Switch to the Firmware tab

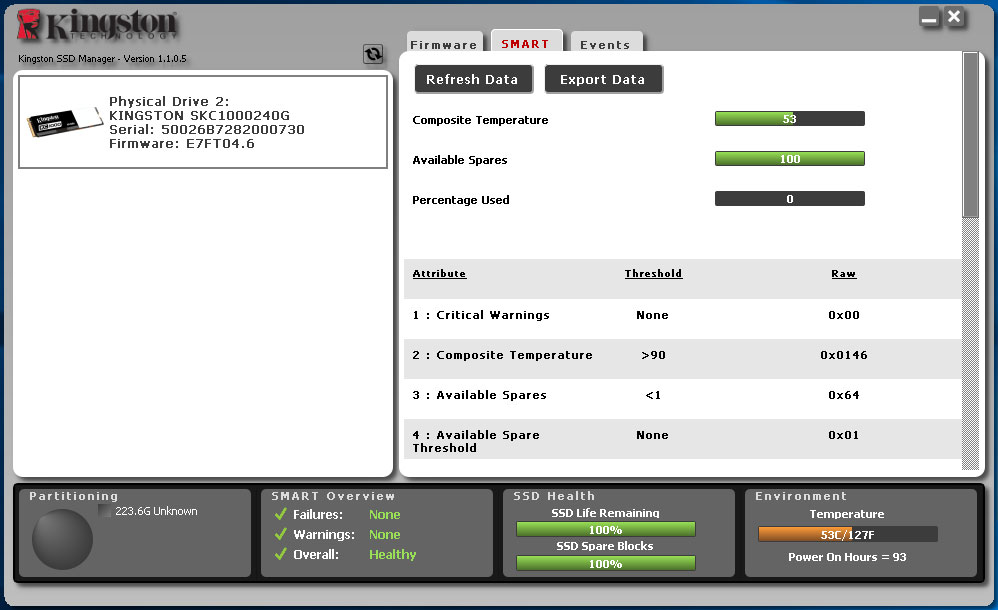pos(444,42)
